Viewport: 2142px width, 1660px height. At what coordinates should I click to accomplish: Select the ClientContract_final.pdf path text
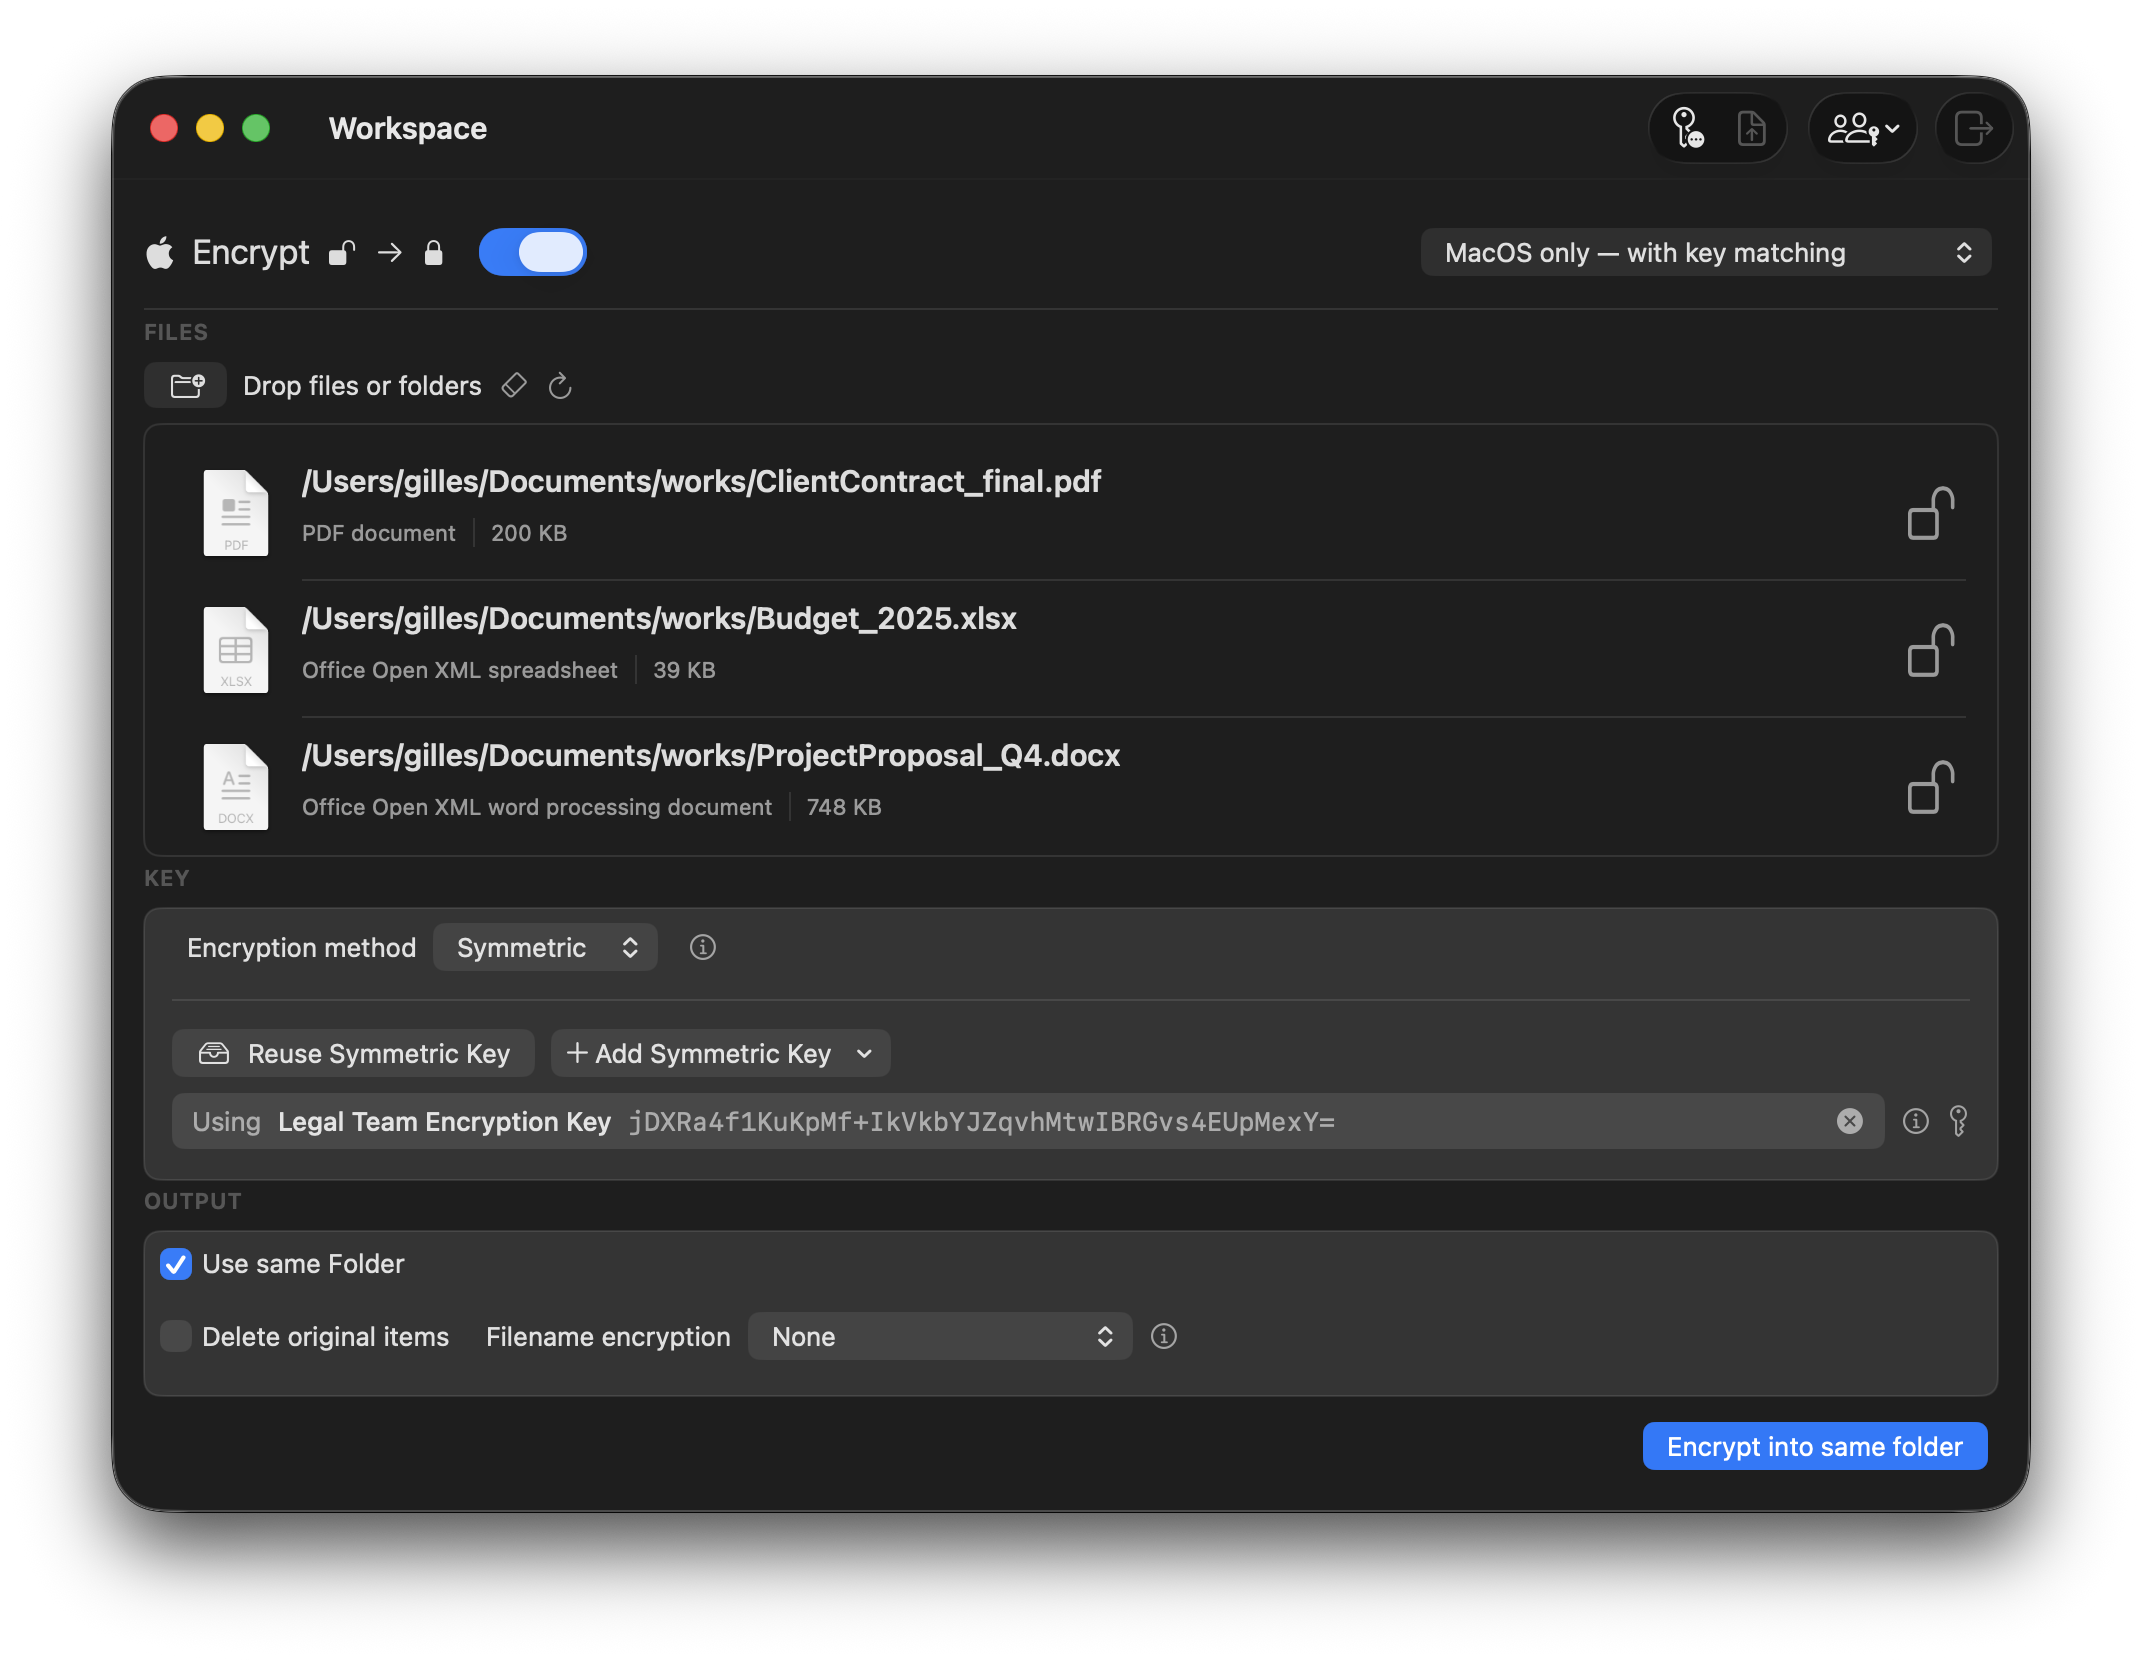pos(701,482)
